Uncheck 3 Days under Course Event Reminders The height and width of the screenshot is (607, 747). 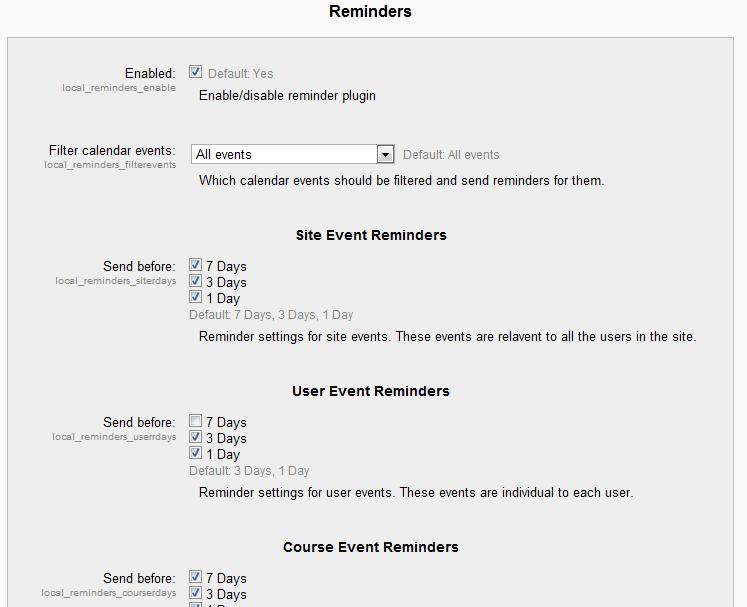pos(196,594)
